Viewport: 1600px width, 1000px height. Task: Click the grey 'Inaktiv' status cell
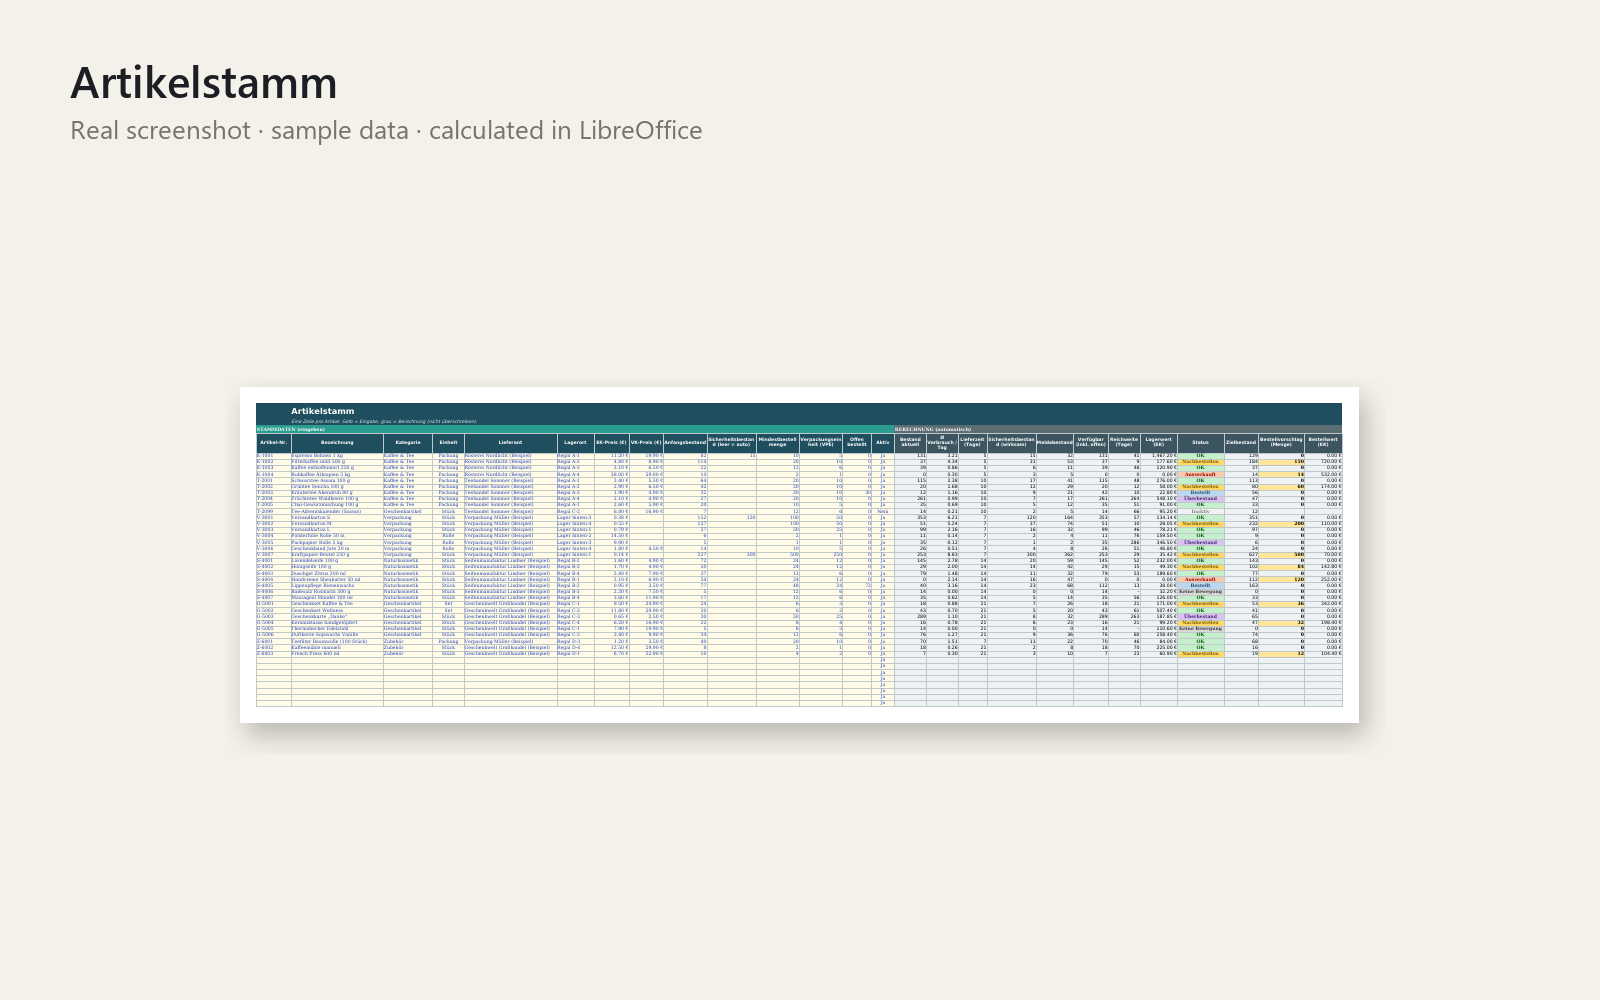(1200, 511)
